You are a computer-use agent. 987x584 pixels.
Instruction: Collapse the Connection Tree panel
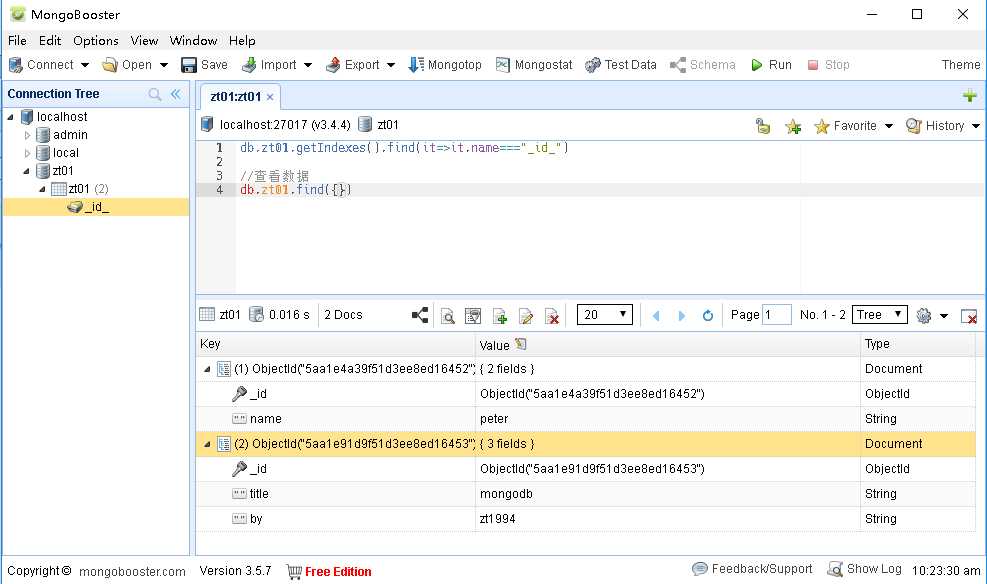pos(176,94)
